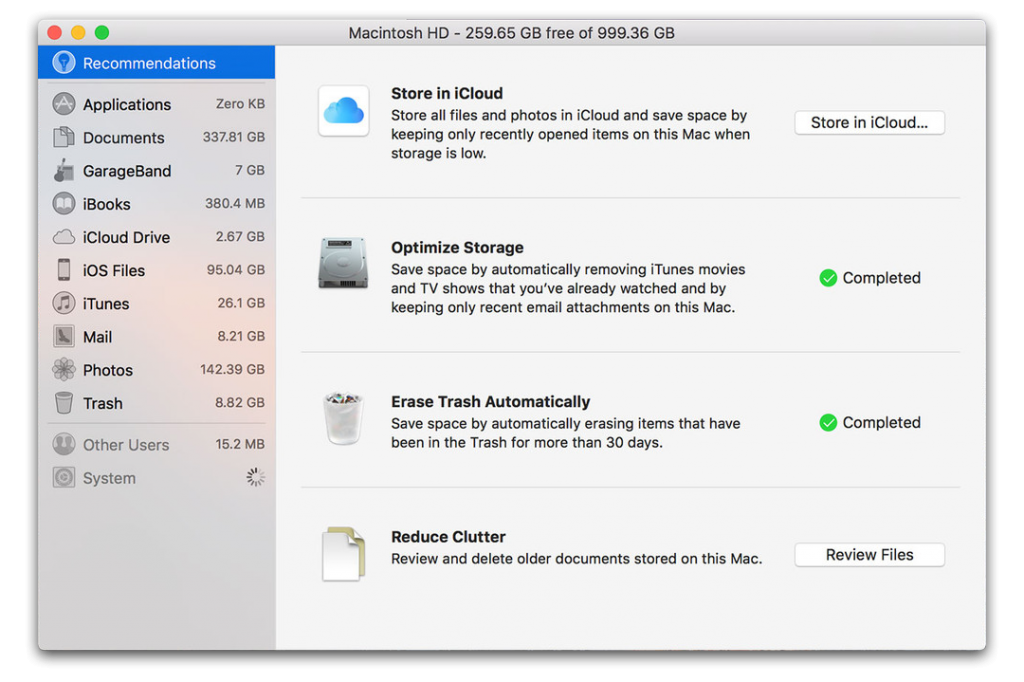Click the Optimize Storage heading
The image size is (1024, 682).
(x=457, y=248)
